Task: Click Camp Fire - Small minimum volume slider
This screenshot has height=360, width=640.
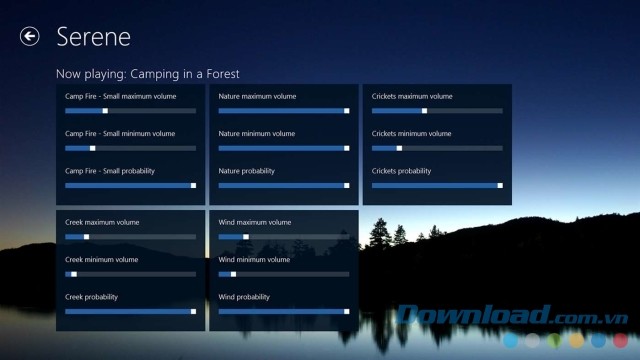Action: [131, 148]
